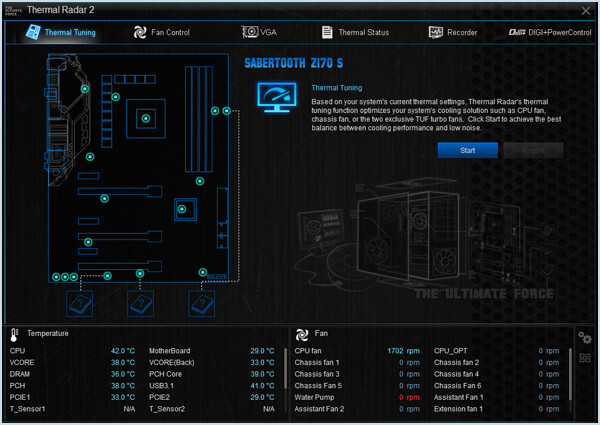Image resolution: width=600 pixels, height=425 pixels.
Task: Click the greyed-out button beside Start
Action: 534,150
